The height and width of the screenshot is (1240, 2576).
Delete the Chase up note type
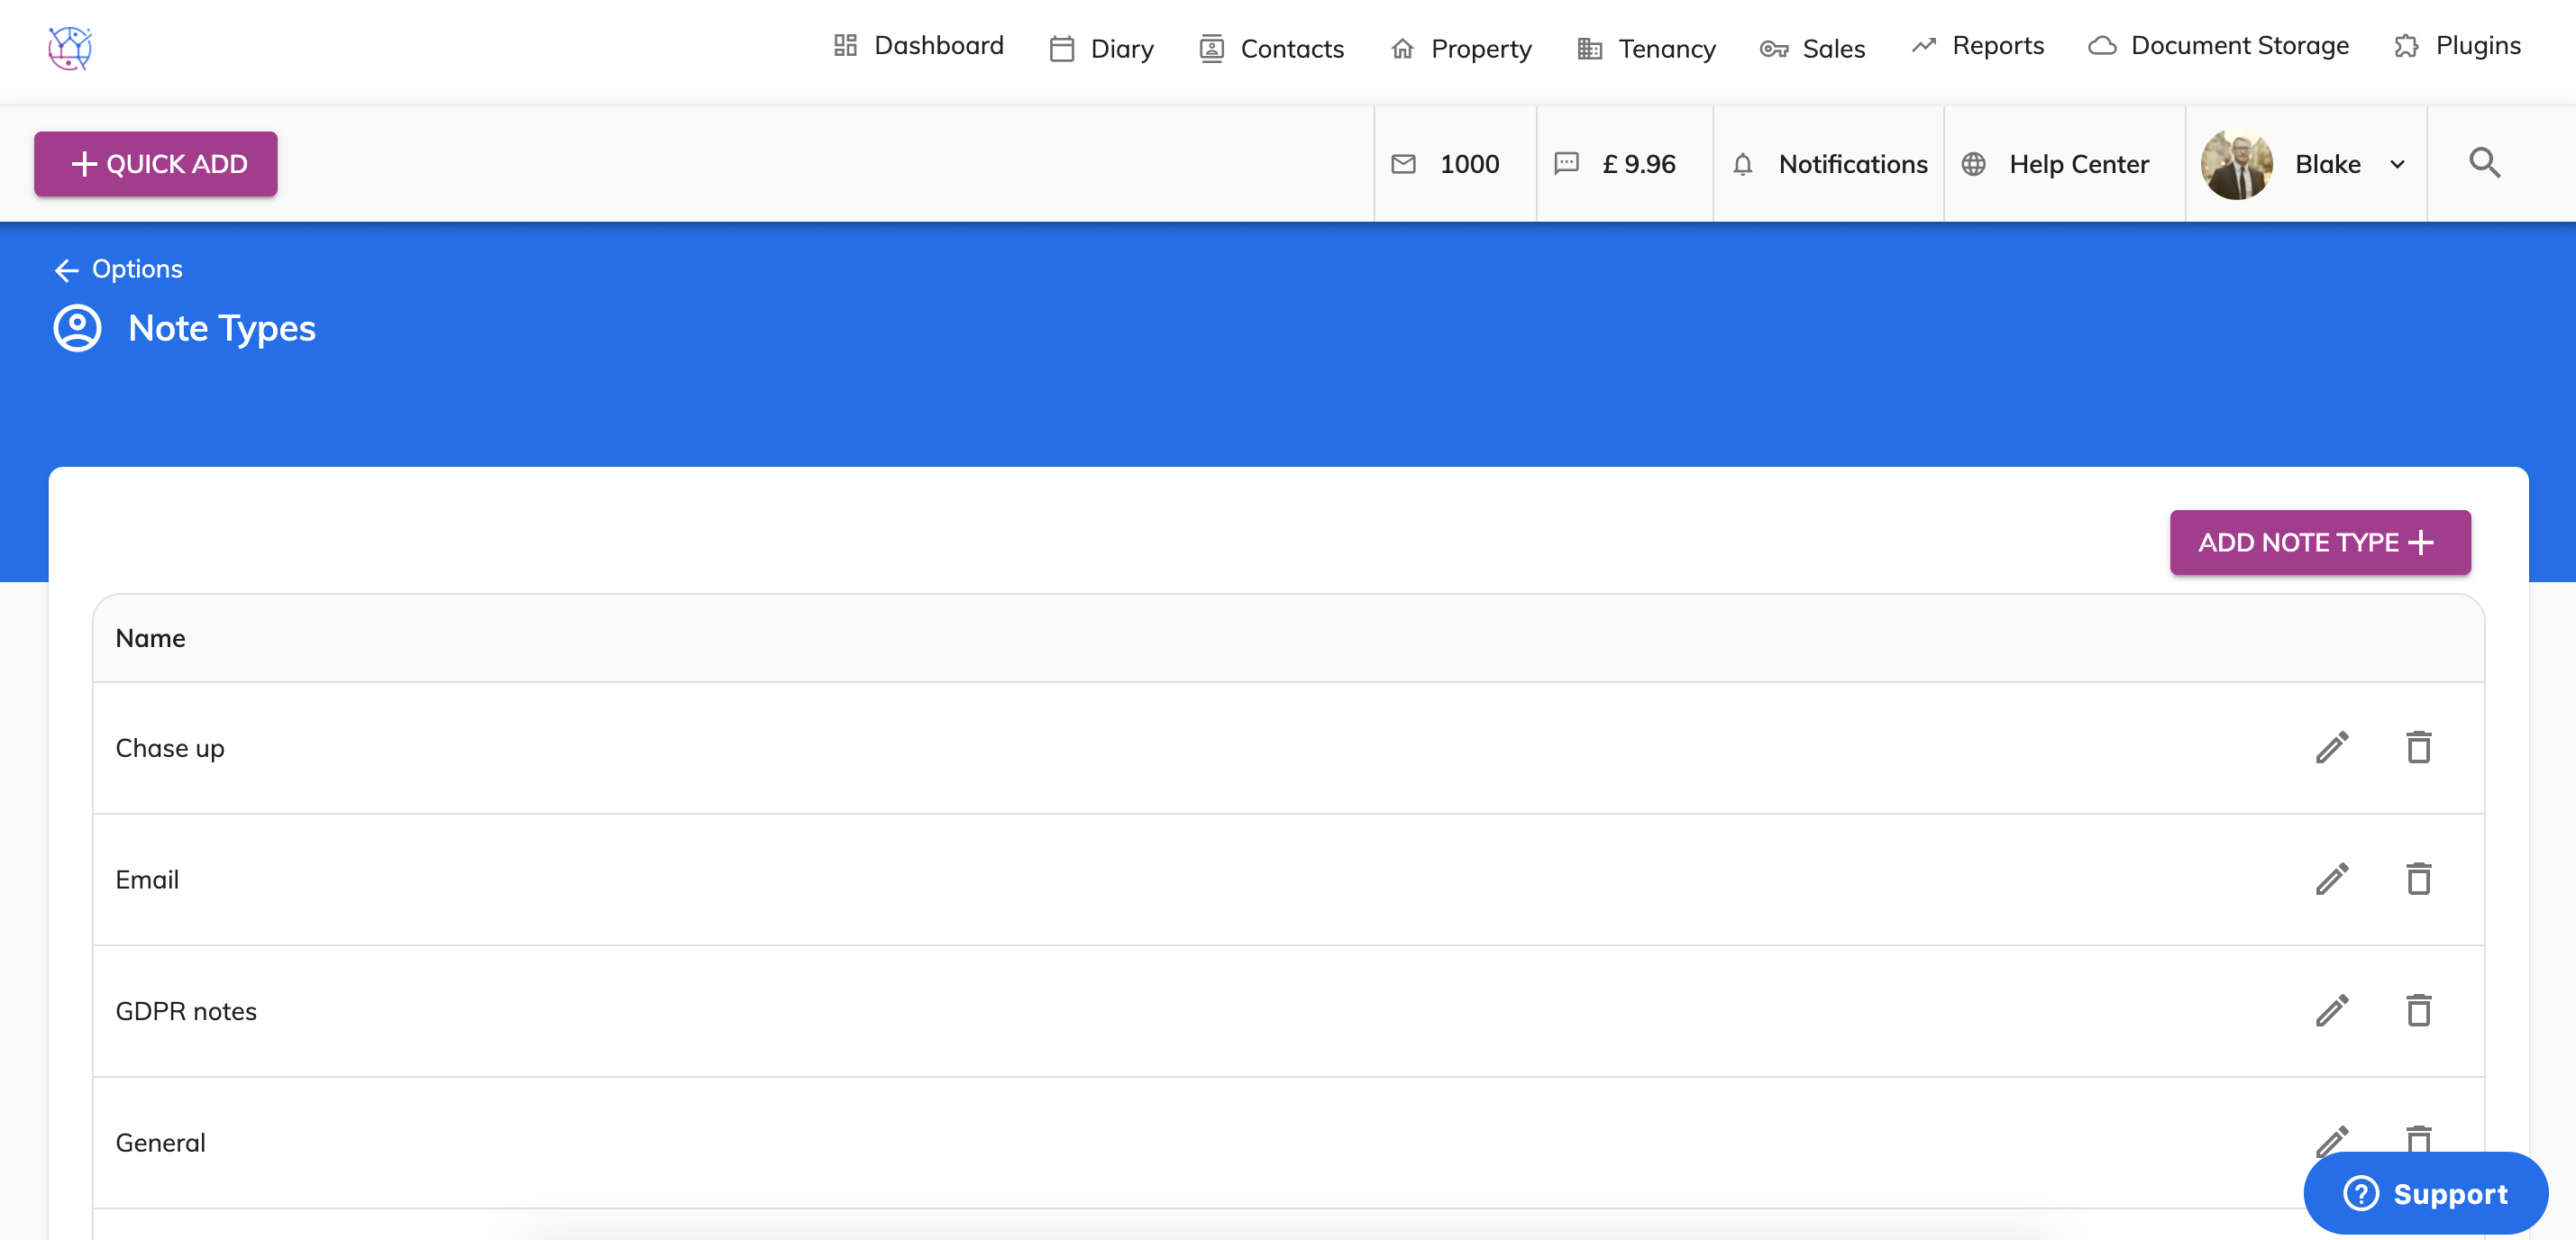tap(2418, 747)
